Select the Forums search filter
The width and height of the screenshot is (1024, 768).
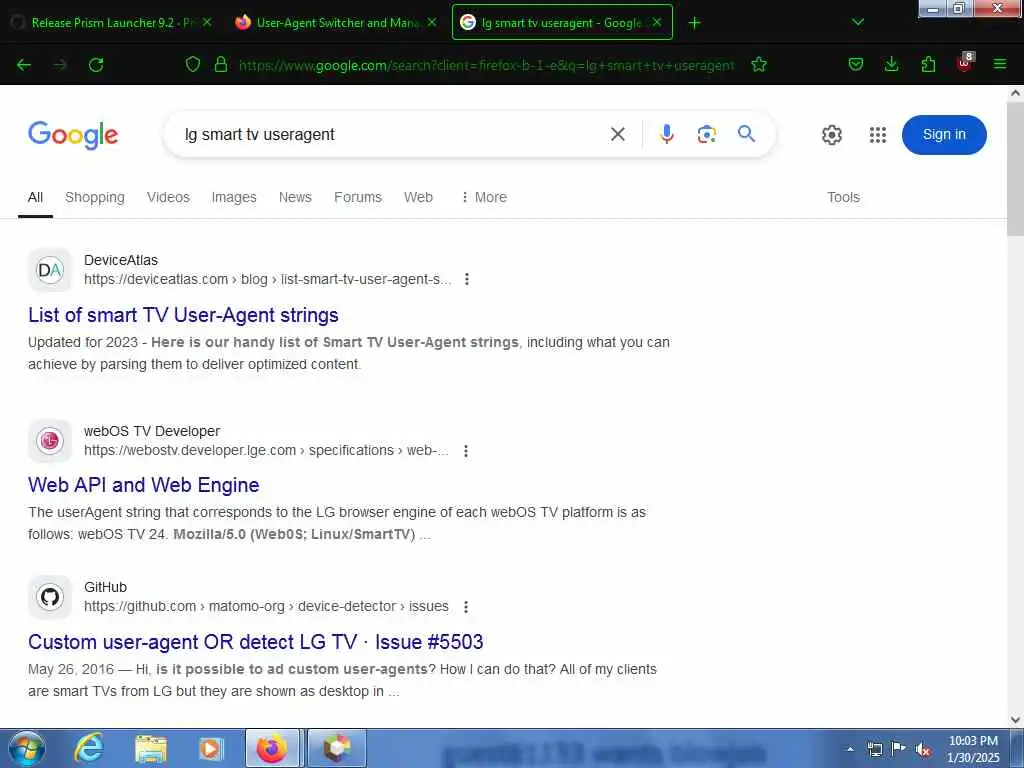(358, 197)
